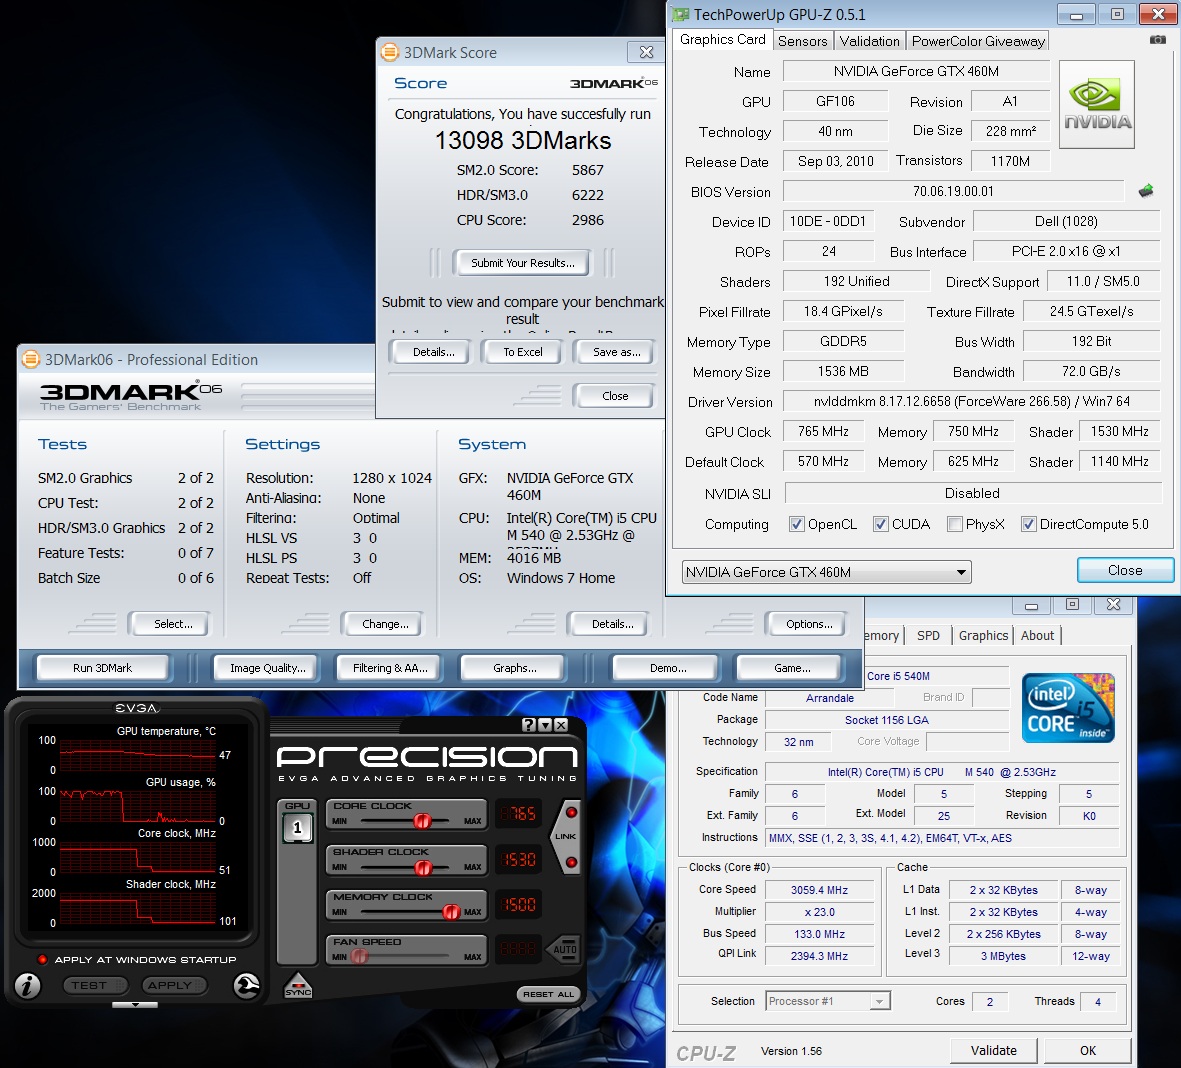Open the GPU selection dropdown in GPU-Z
The height and width of the screenshot is (1068, 1181).
[826, 572]
